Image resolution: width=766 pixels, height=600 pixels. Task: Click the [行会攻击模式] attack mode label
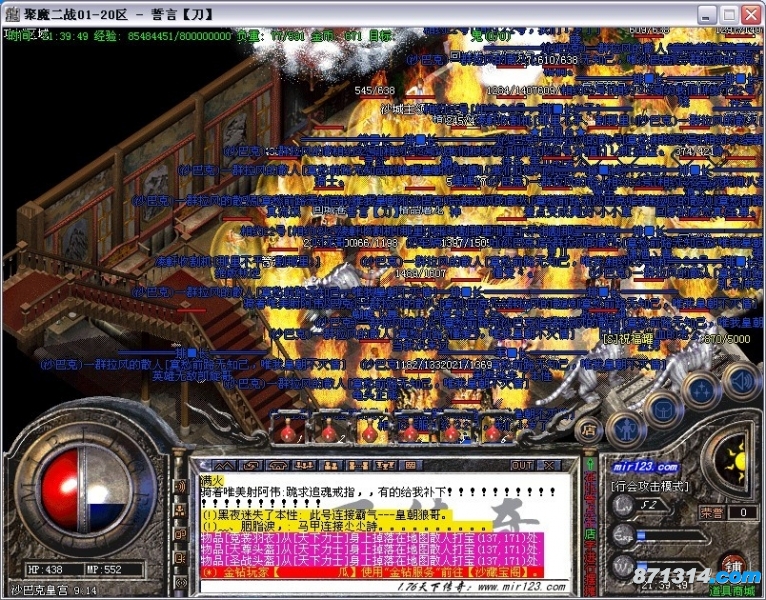pos(650,486)
